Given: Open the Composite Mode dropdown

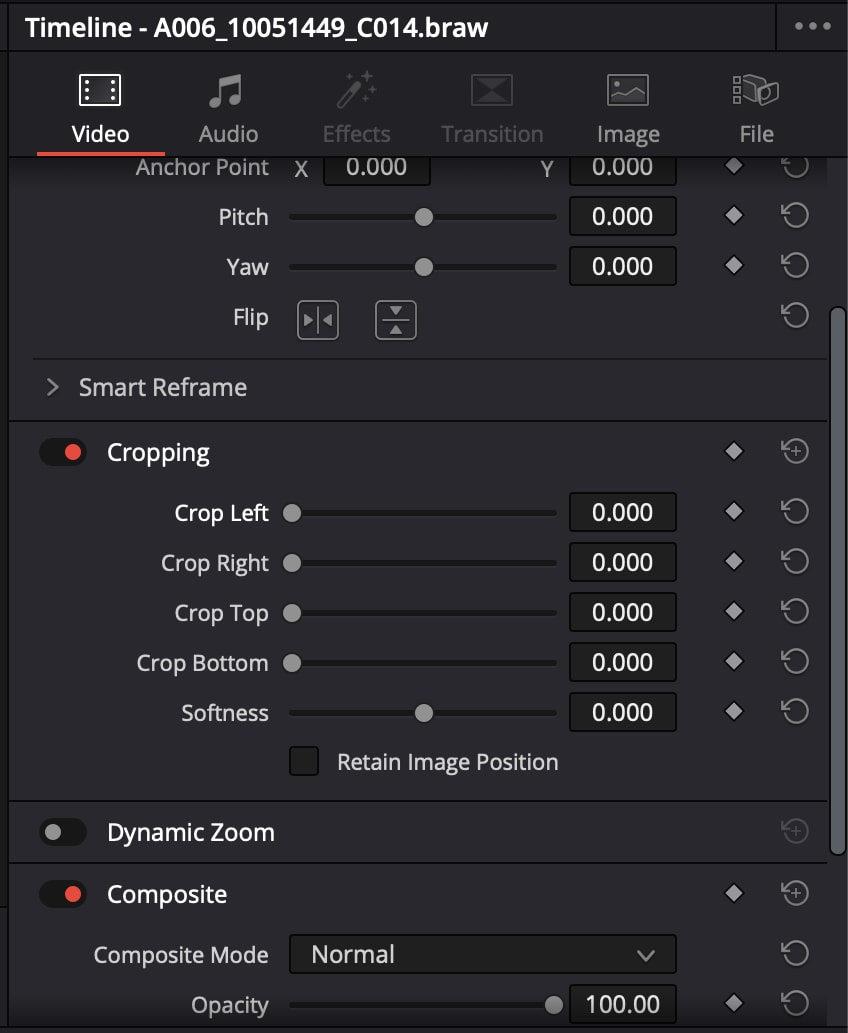Looking at the screenshot, I should click(483, 954).
